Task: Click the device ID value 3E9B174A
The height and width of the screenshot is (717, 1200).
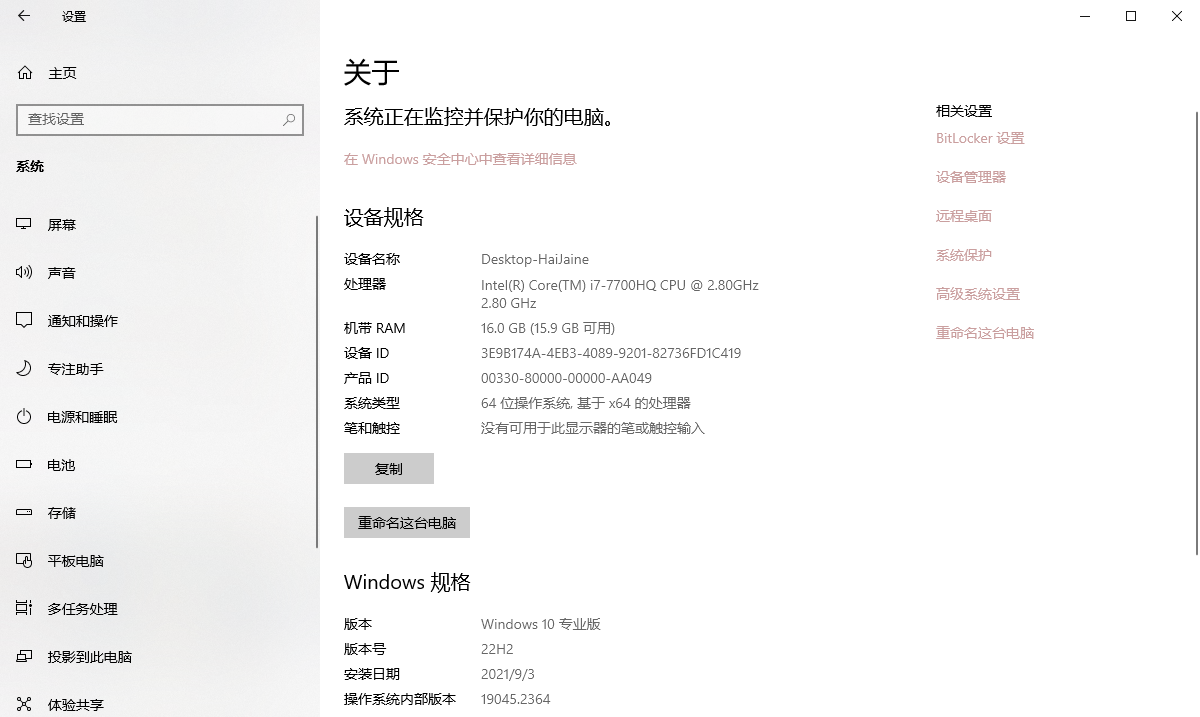Action: click(611, 353)
